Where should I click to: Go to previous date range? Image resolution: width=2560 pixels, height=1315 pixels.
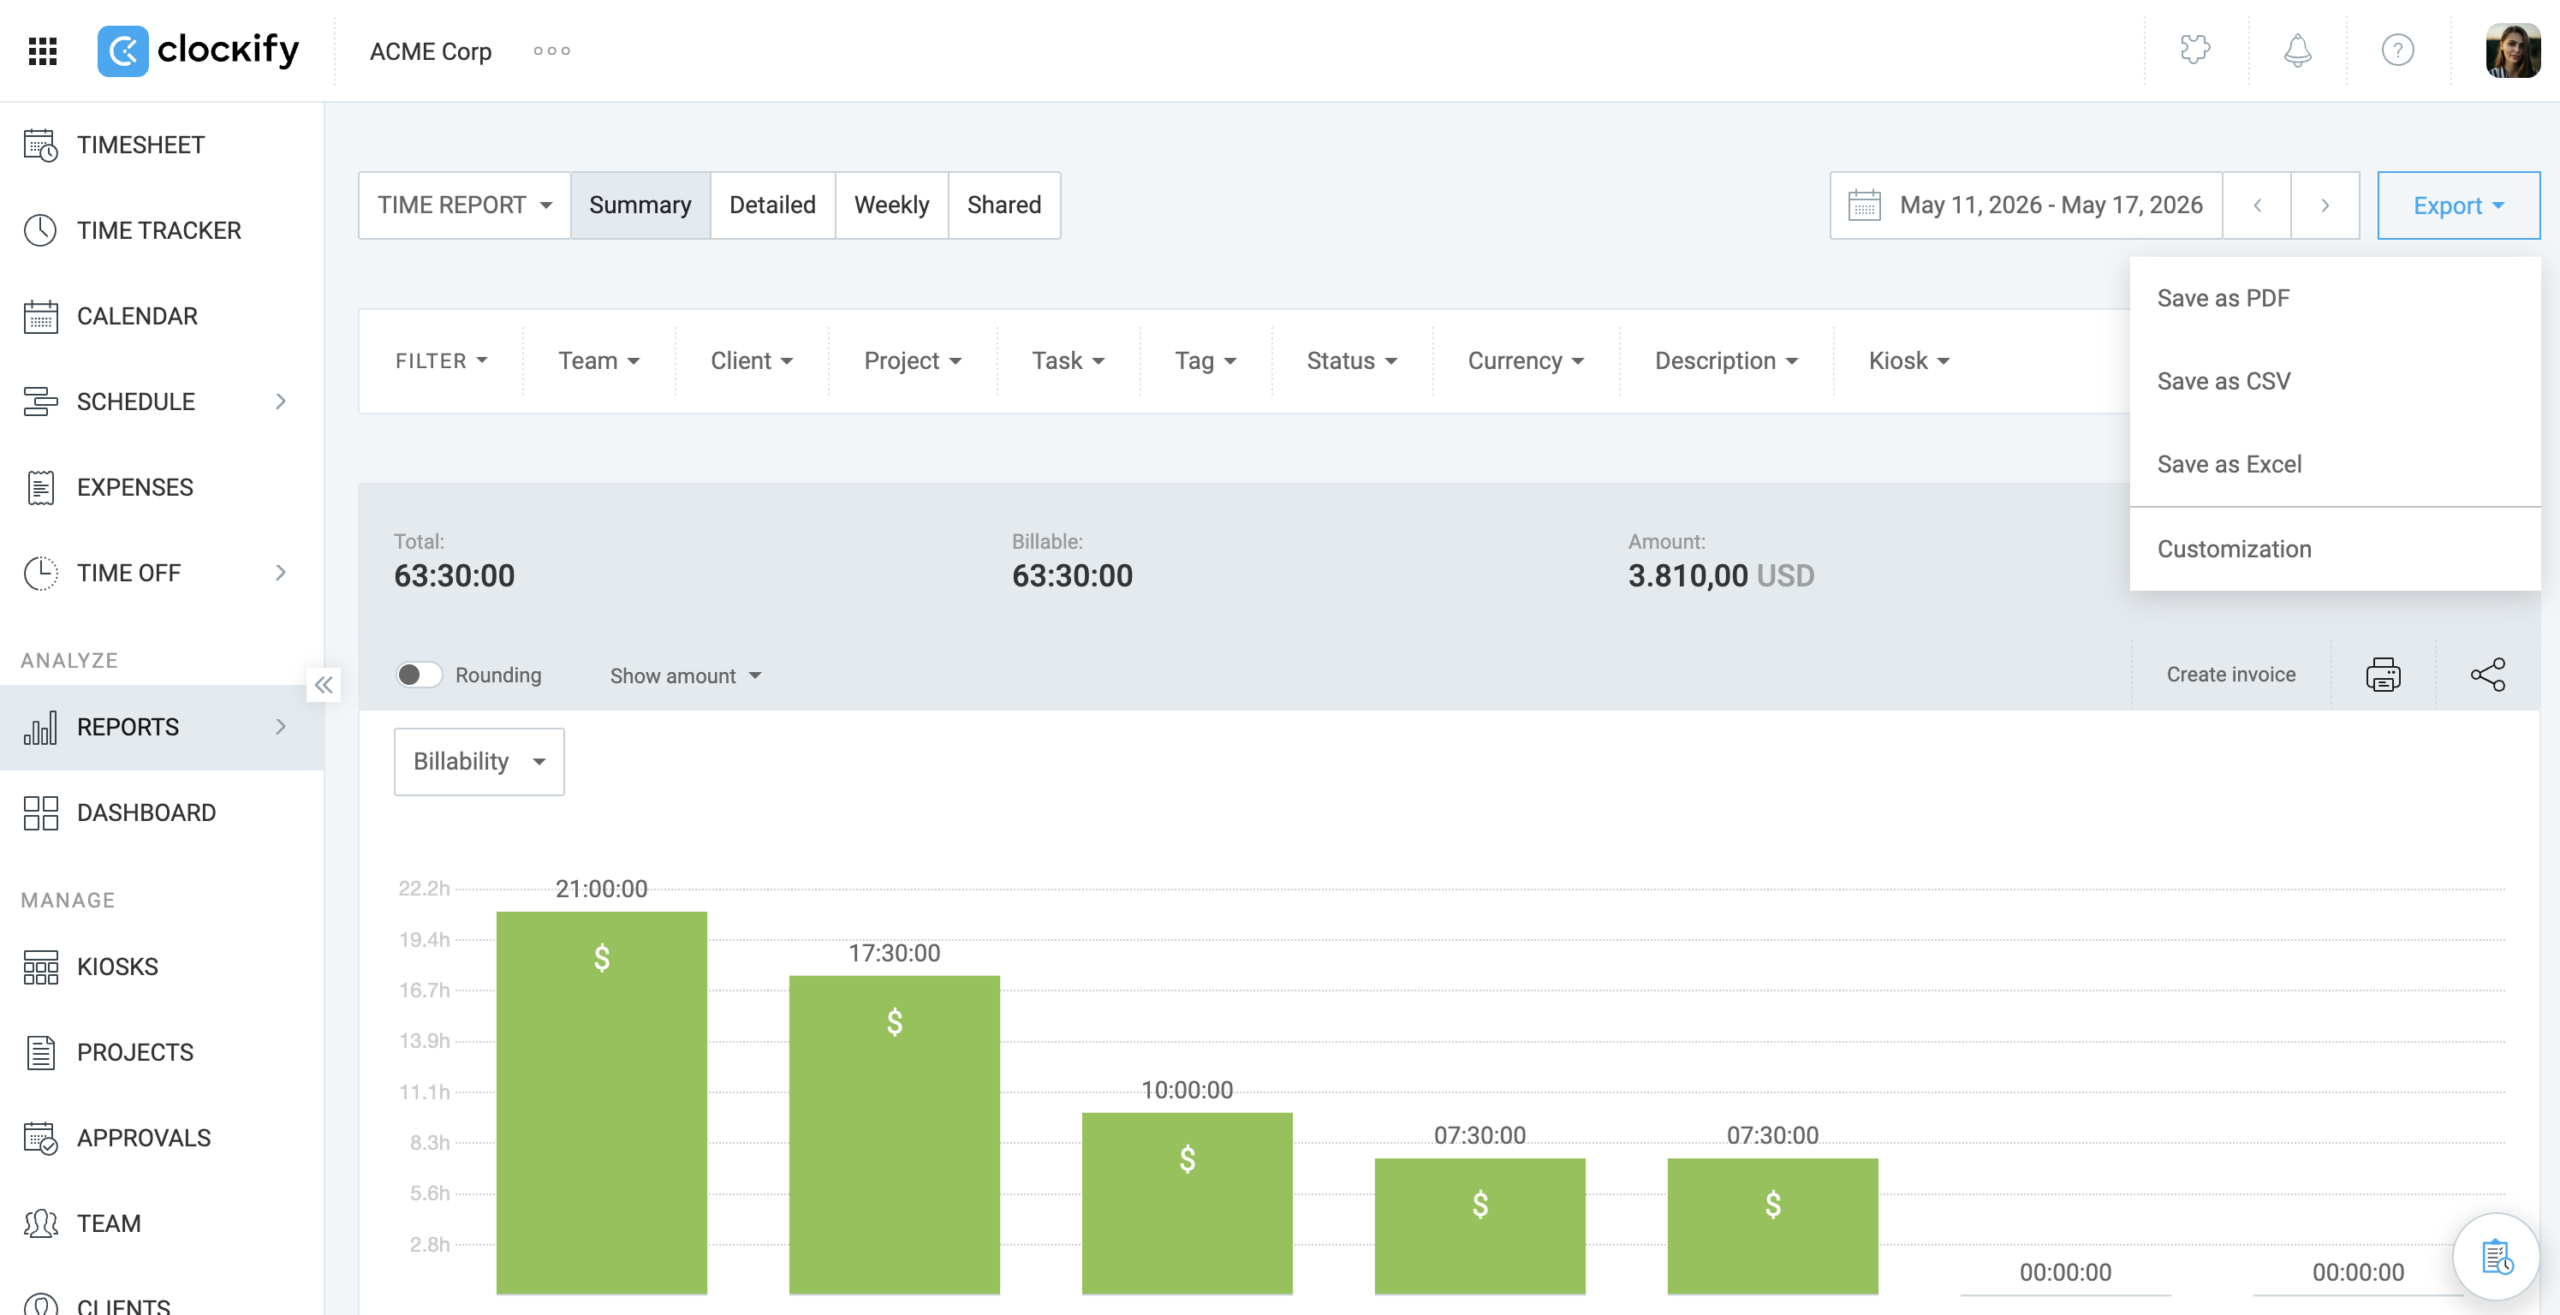[x=2257, y=205]
